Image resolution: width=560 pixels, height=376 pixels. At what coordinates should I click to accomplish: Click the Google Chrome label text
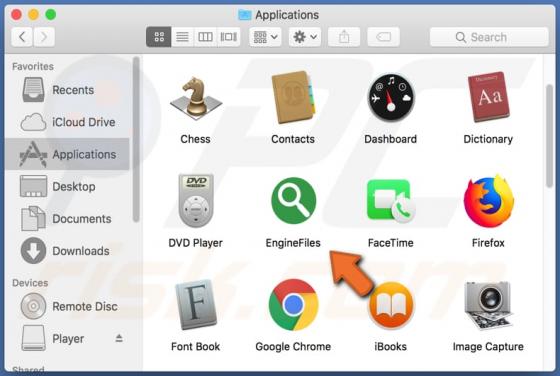click(x=293, y=347)
